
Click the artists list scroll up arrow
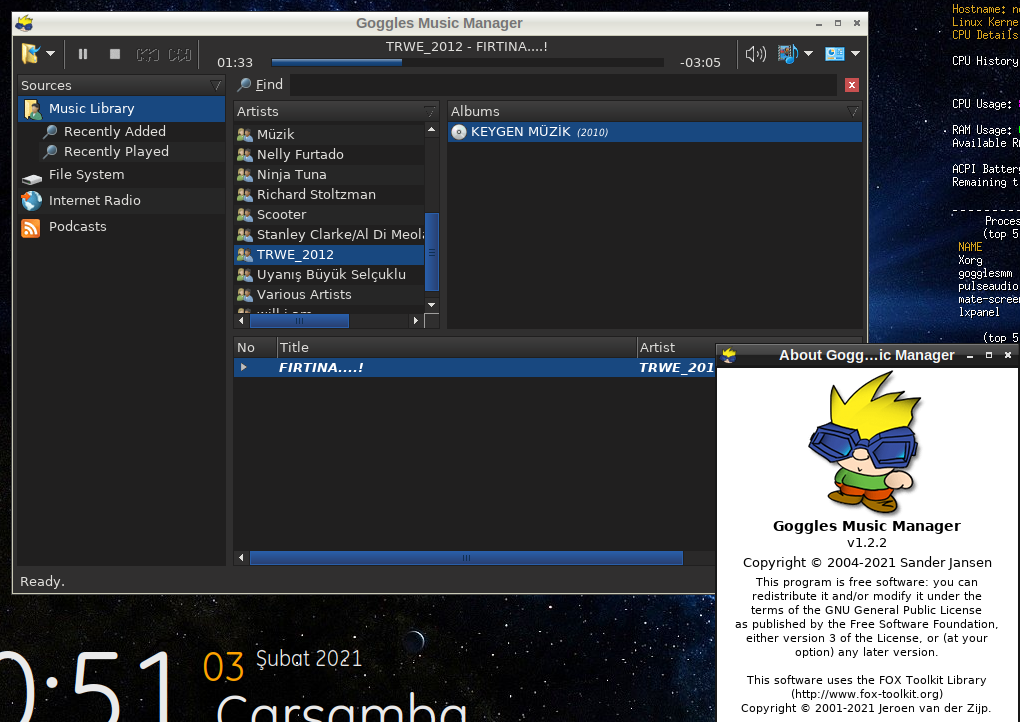(431, 130)
